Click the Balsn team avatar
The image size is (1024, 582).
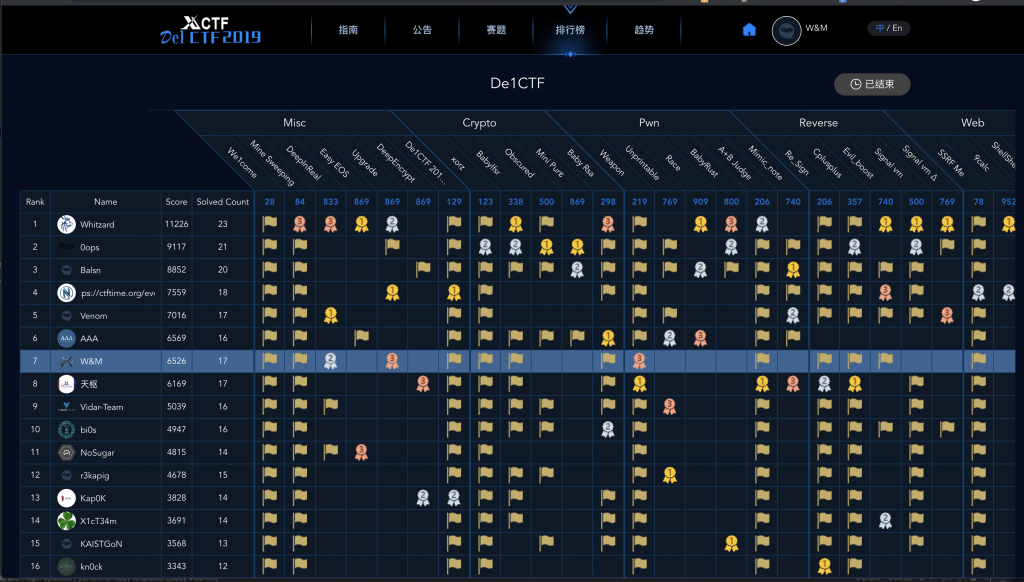click(x=66, y=270)
